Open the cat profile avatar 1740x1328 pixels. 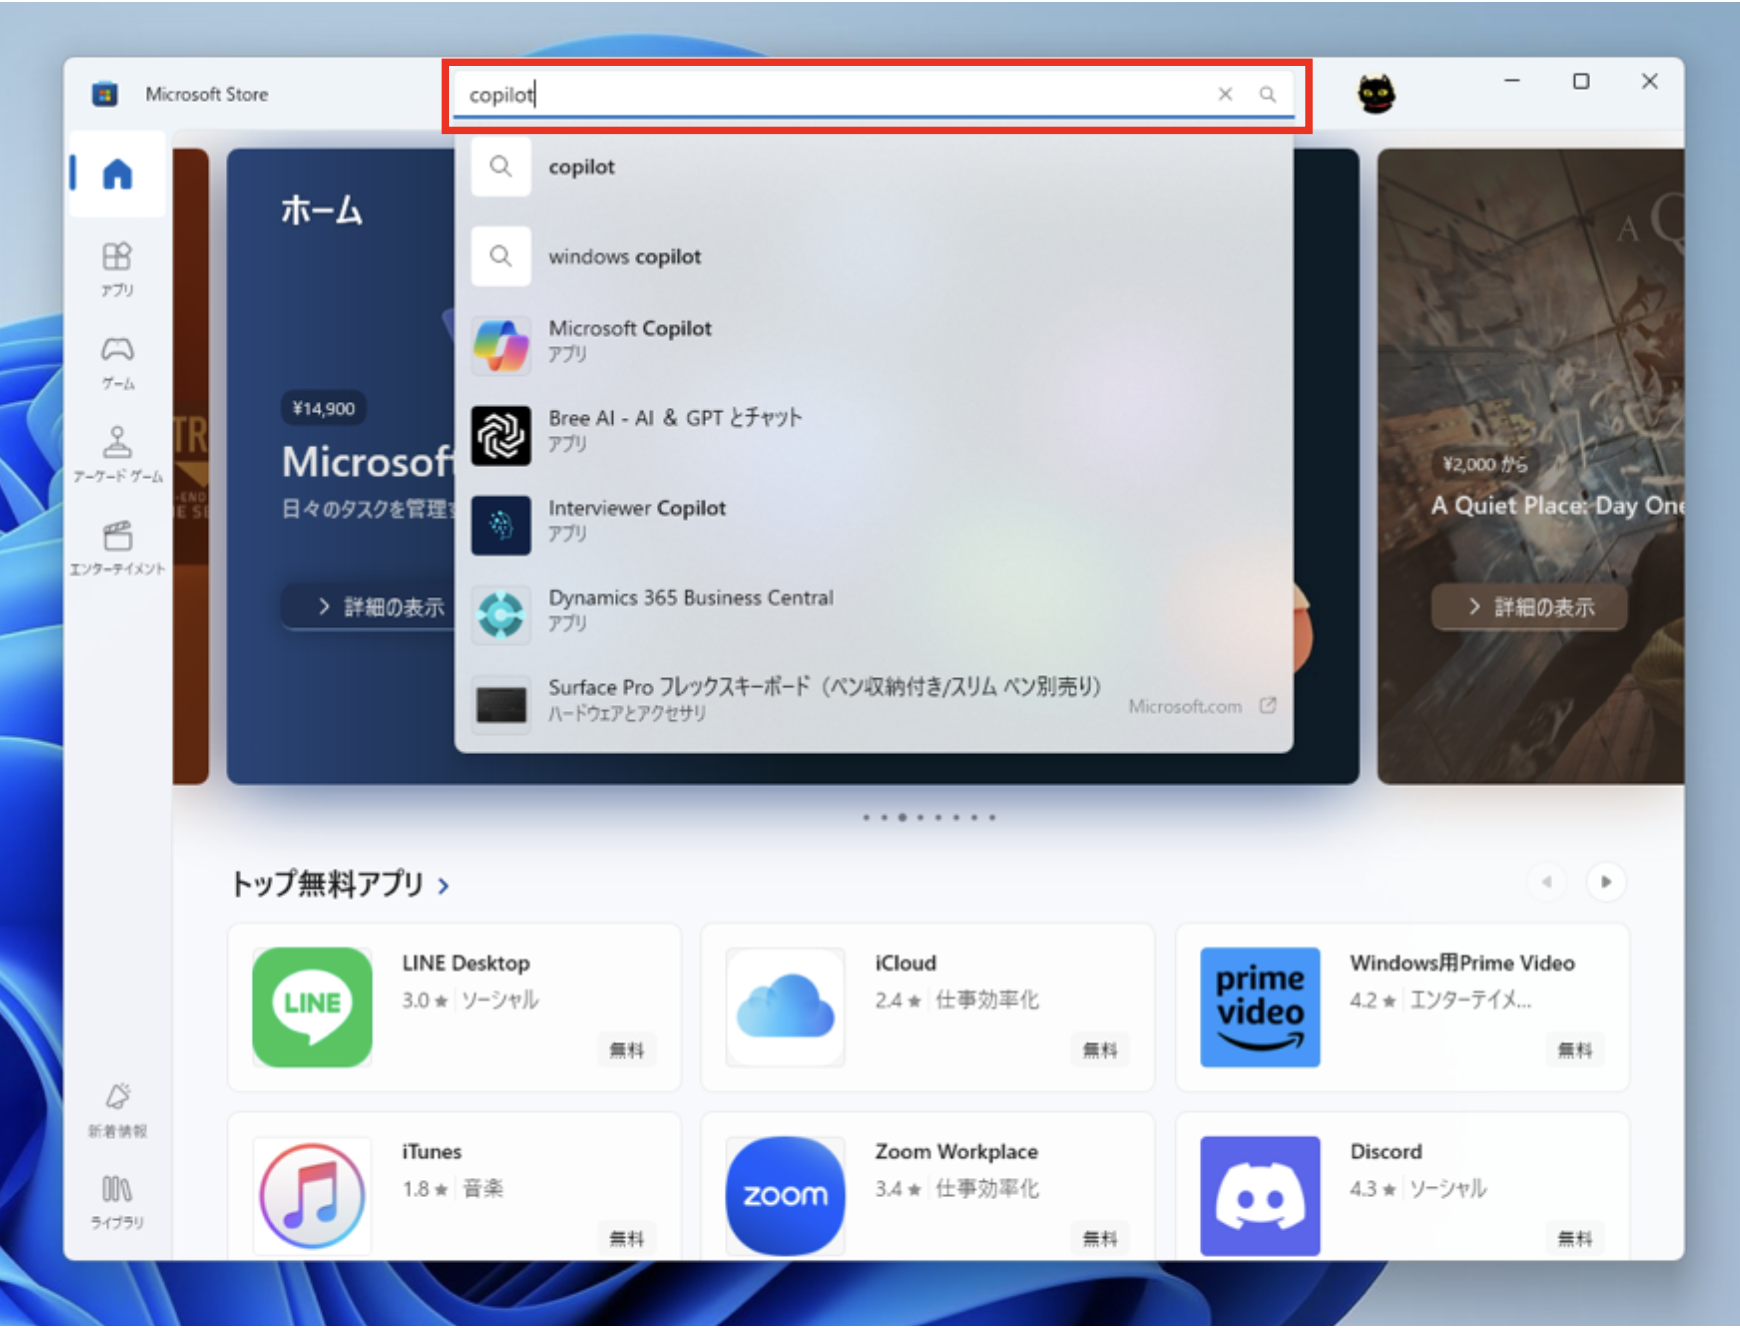tap(1376, 94)
